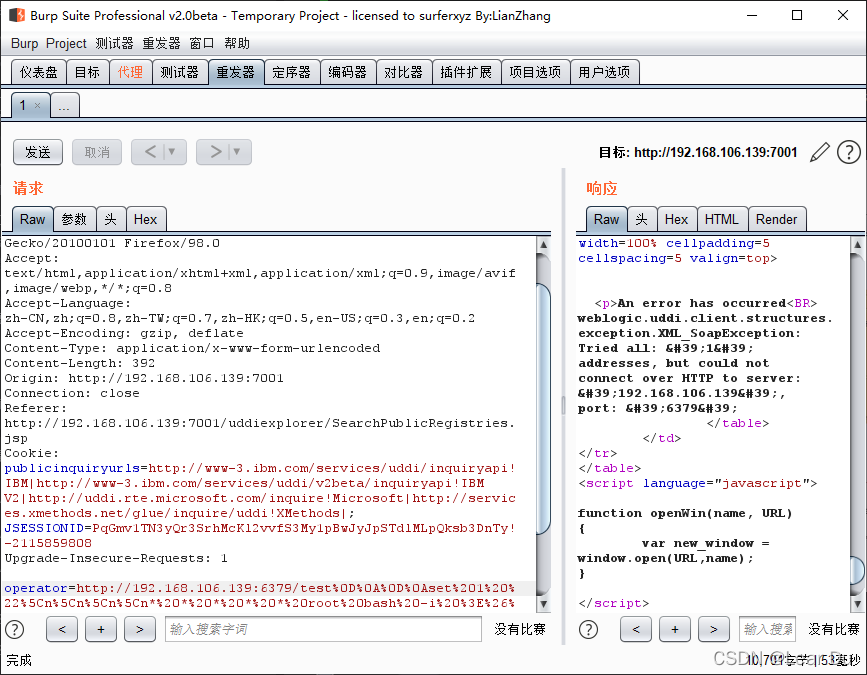This screenshot has width=867, height=675.
Task: Select the response 头 headers tab
Action: [641, 219]
